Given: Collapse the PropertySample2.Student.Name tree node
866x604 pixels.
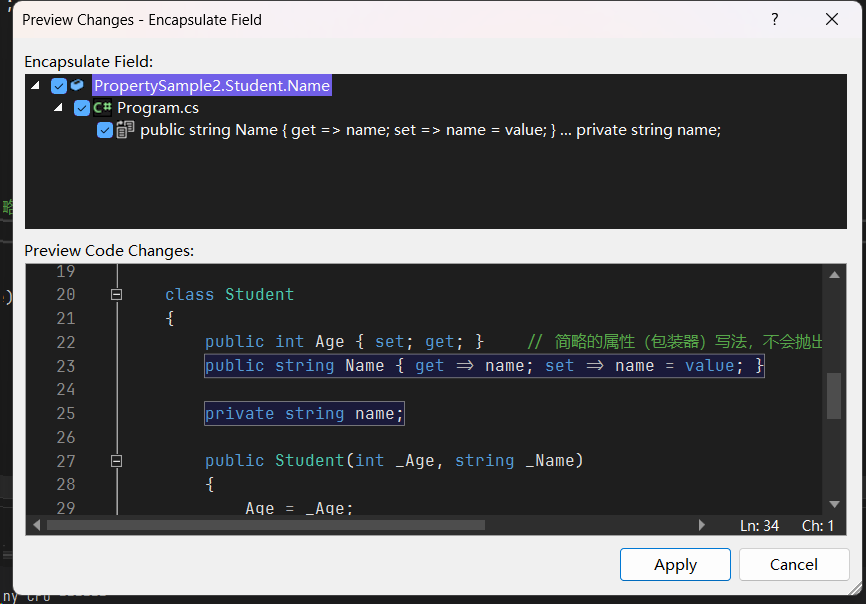Looking at the screenshot, I should [x=35, y=85].
